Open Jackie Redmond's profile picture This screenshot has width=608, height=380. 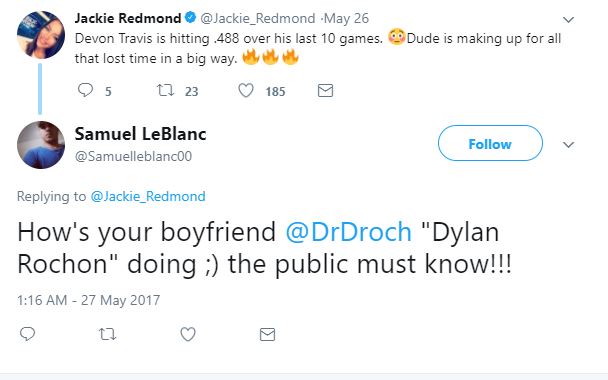coord(41,35)
